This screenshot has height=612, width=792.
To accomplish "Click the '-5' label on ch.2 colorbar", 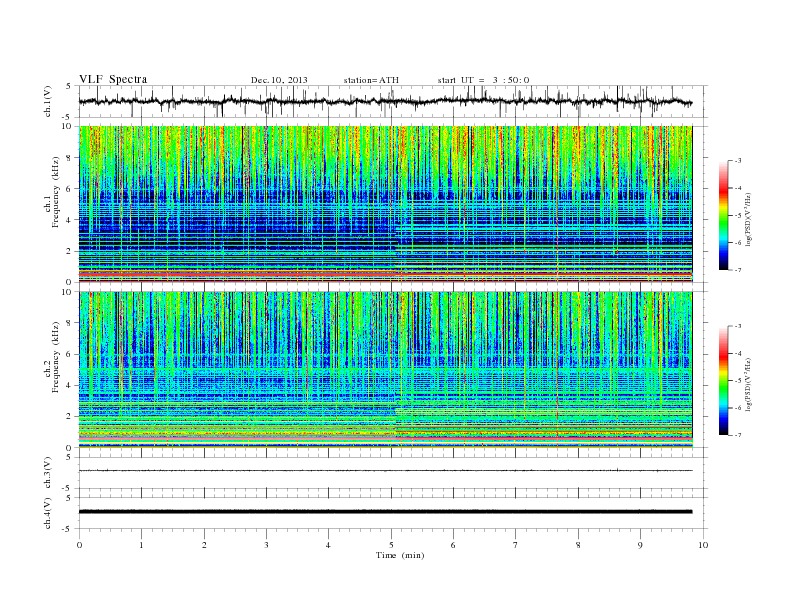I will 738,381.
